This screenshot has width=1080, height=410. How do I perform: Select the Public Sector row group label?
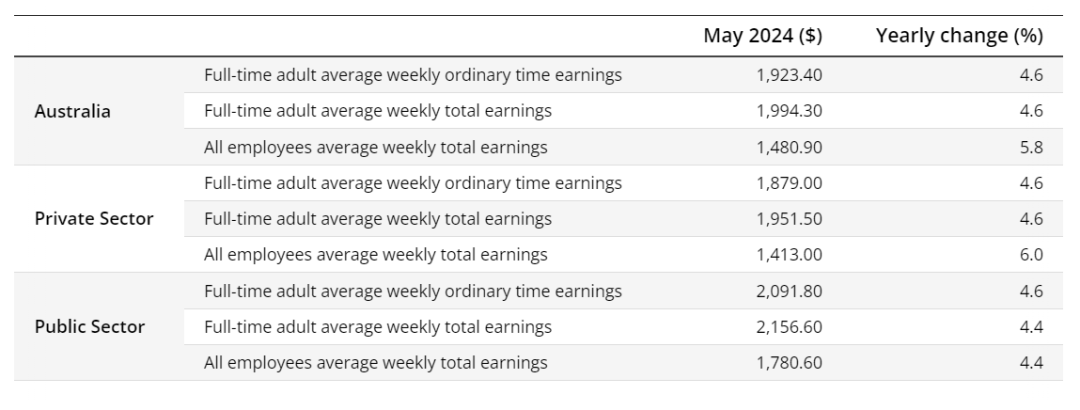tap(90, 327)
